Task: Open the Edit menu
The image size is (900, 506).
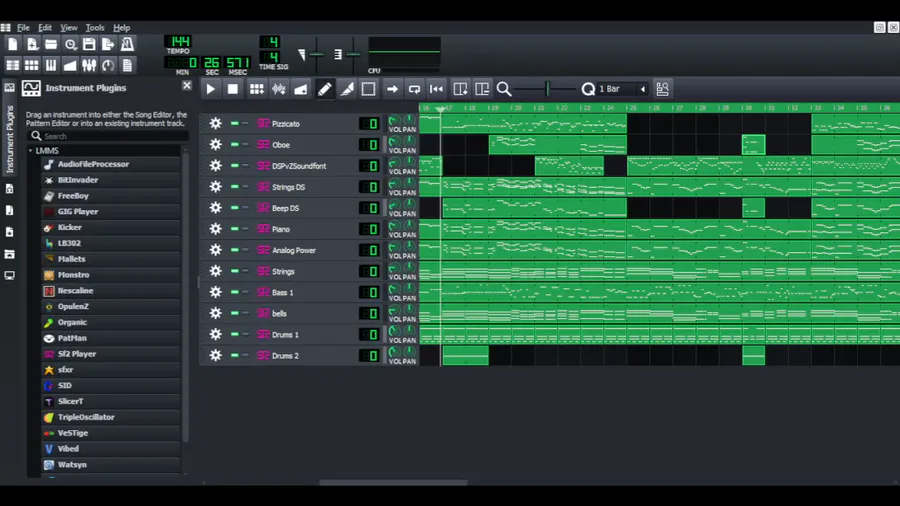Action: pyautogui.click(x=45, y=28)
